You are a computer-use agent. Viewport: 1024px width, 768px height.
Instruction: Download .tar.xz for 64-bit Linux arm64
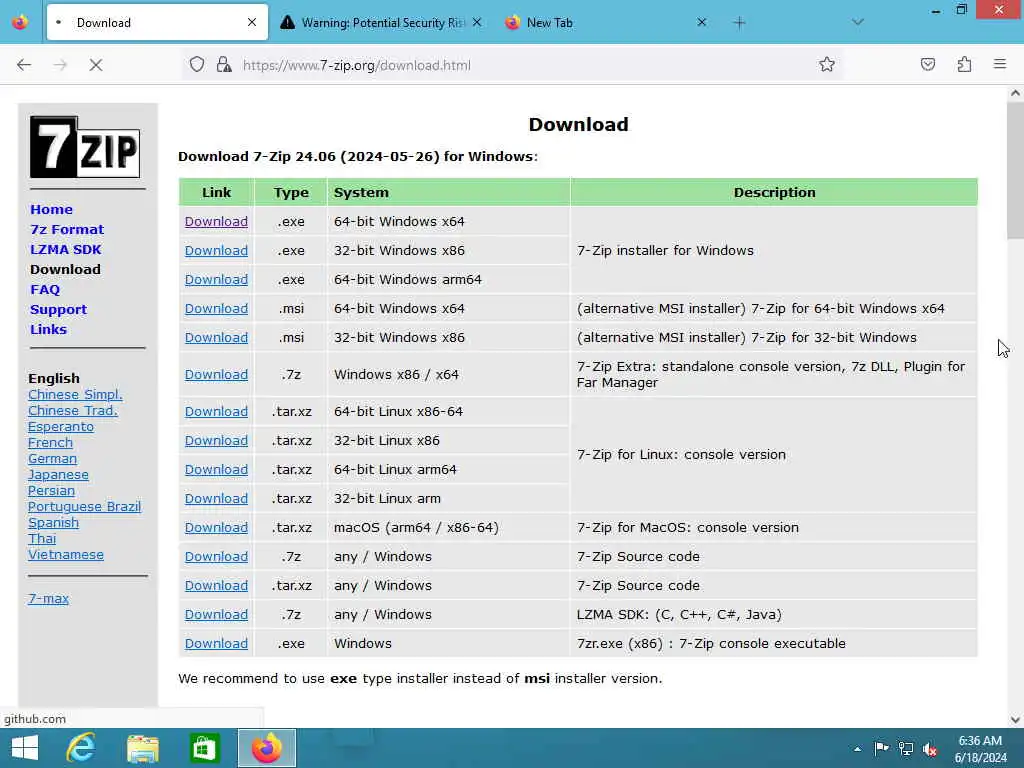(216, 470)
